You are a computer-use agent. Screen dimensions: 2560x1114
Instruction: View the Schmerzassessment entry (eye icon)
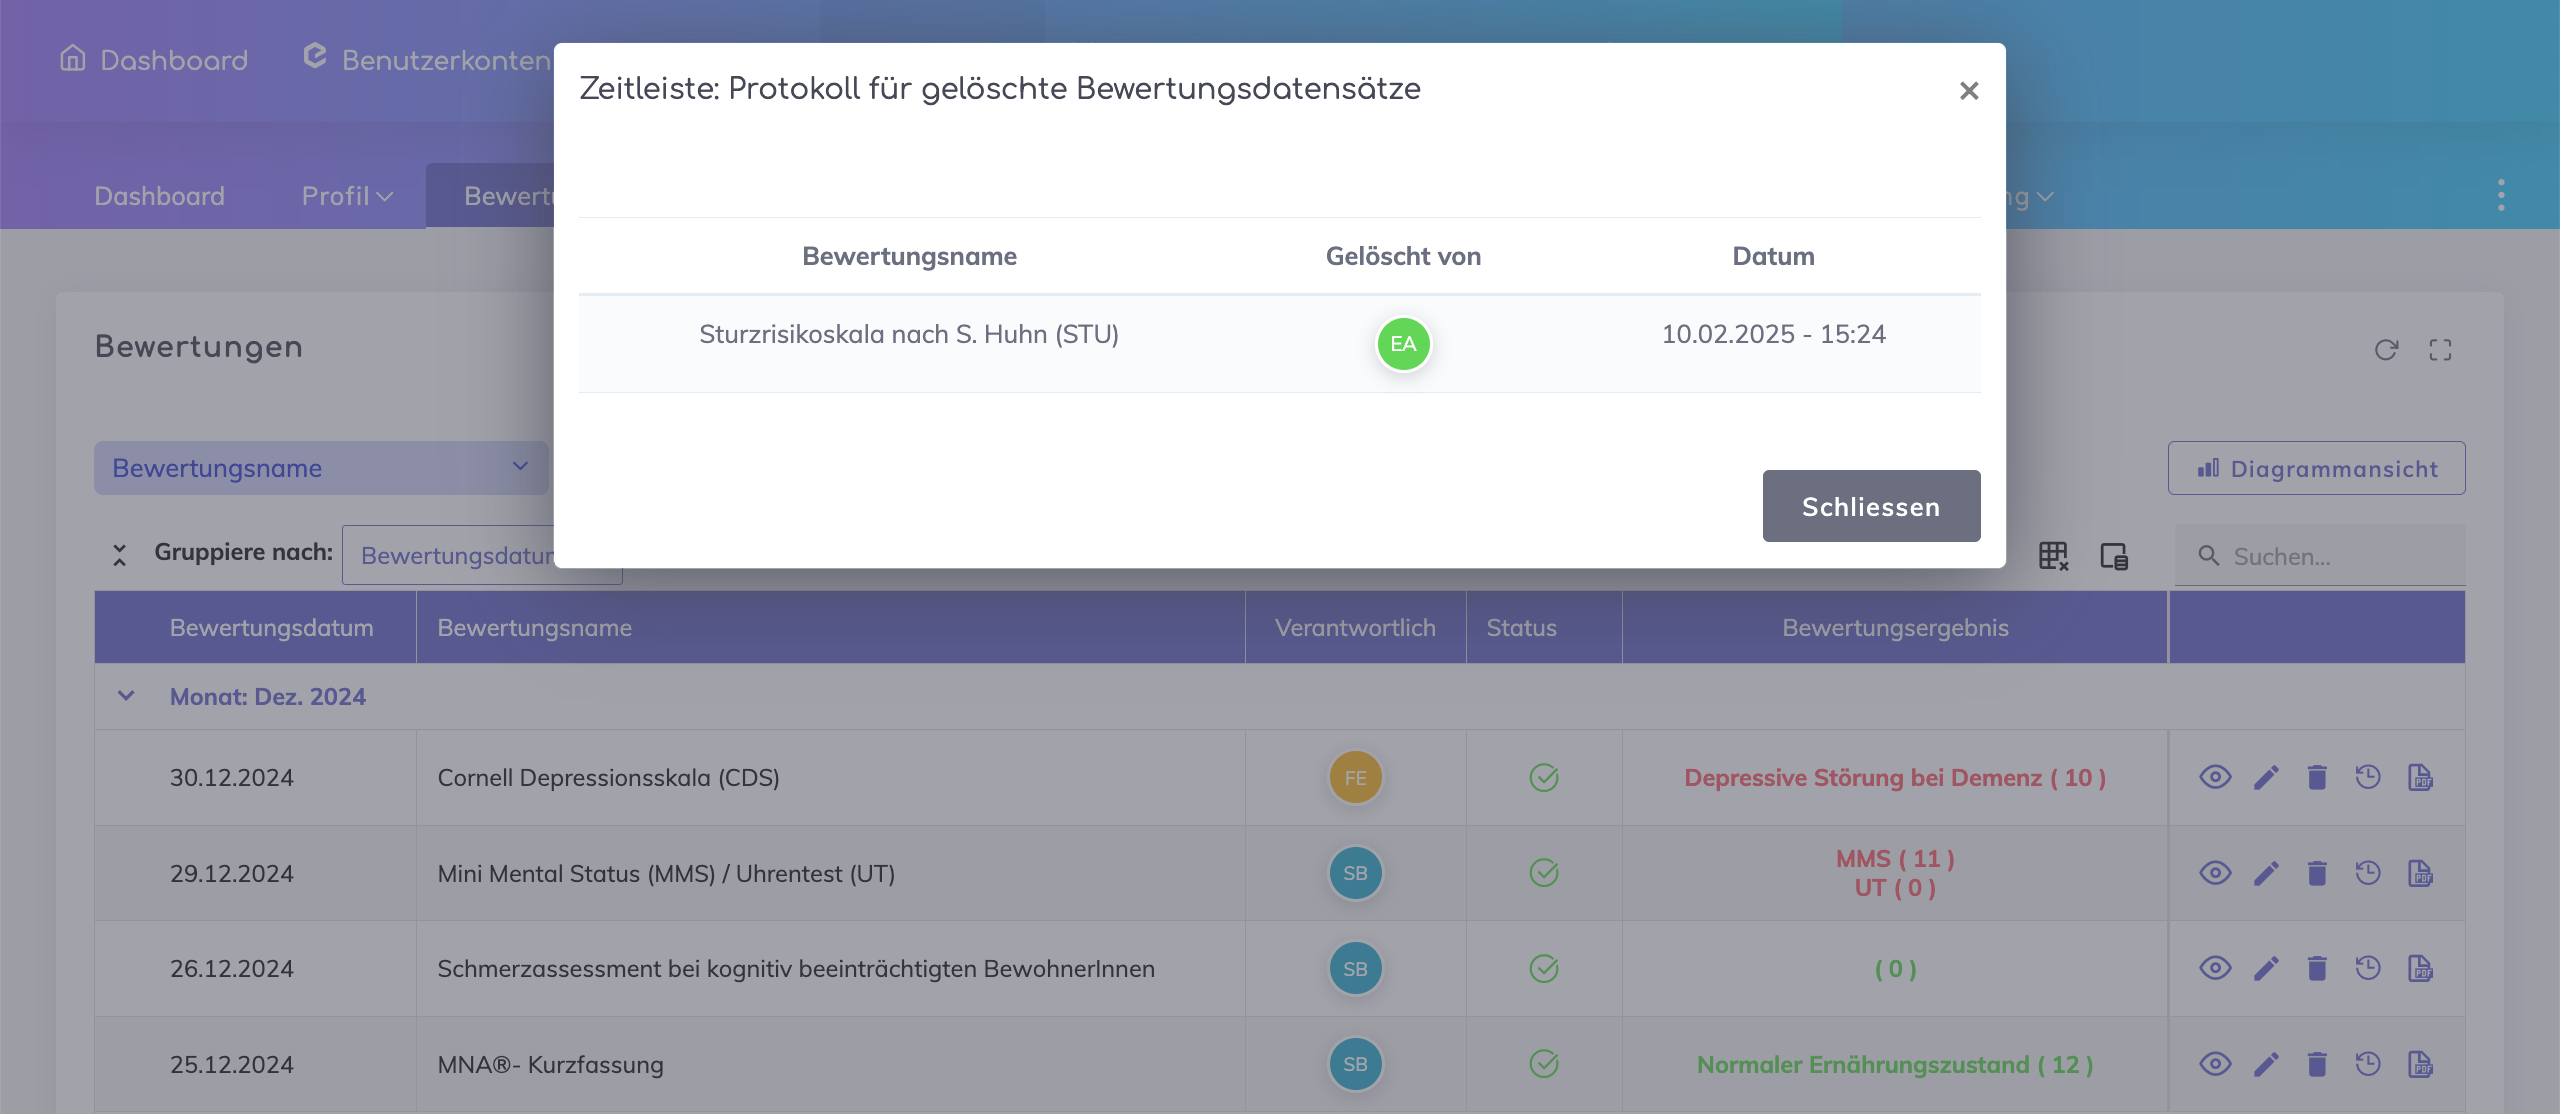[x=2215, y=968]
